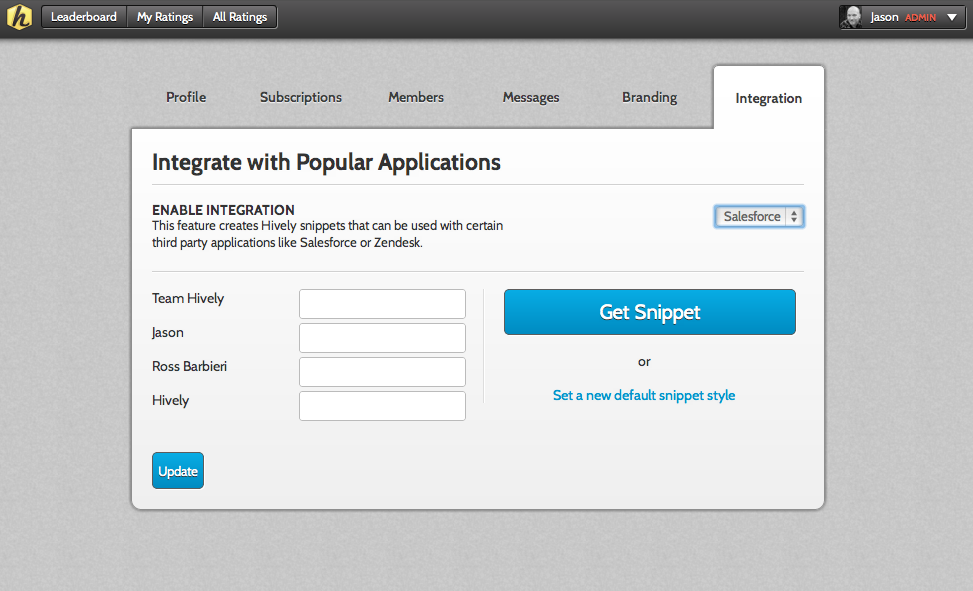
Task: Click the ENABLE INTEGRATION heading
Action: click(223, 210)
